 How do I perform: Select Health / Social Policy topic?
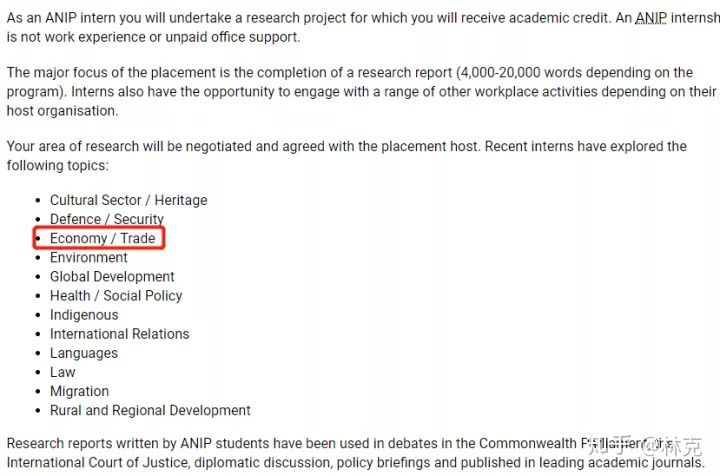click(116, 296)
